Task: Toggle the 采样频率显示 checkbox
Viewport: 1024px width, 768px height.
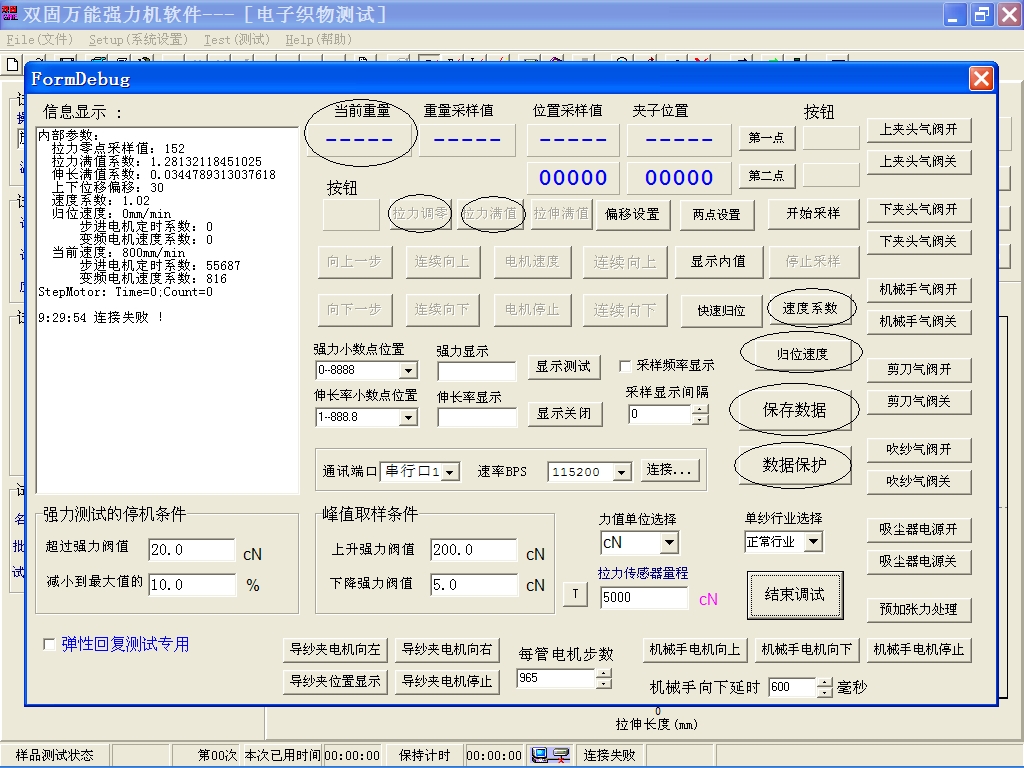Action: pyautogui.click(x=626, y=366)
